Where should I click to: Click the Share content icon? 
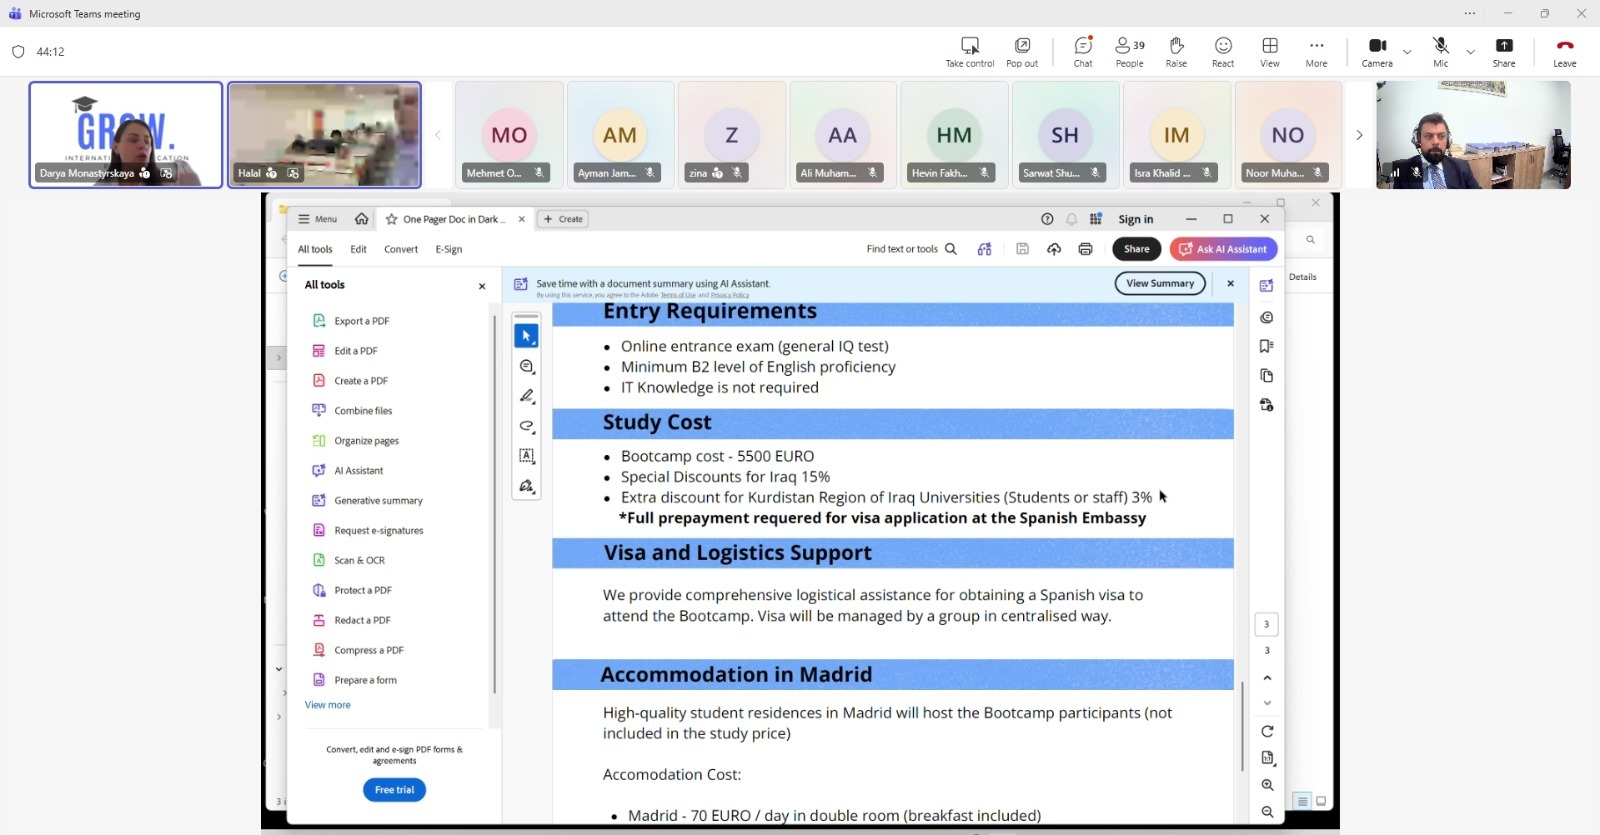pos(1504,51)
